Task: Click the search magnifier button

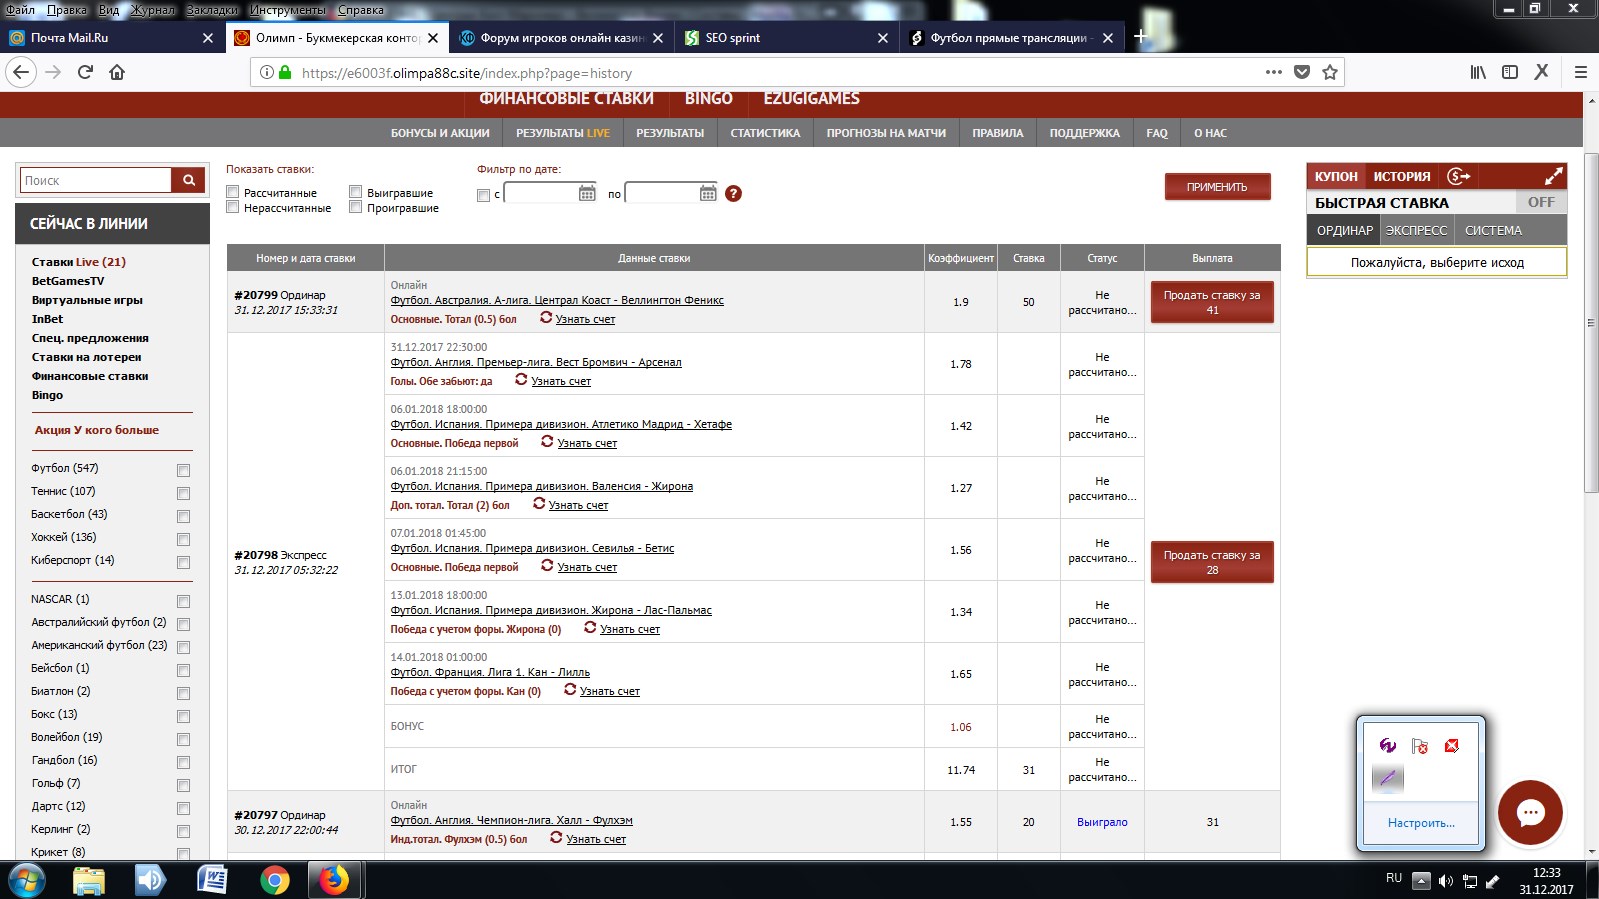Action: pos(188,180)
